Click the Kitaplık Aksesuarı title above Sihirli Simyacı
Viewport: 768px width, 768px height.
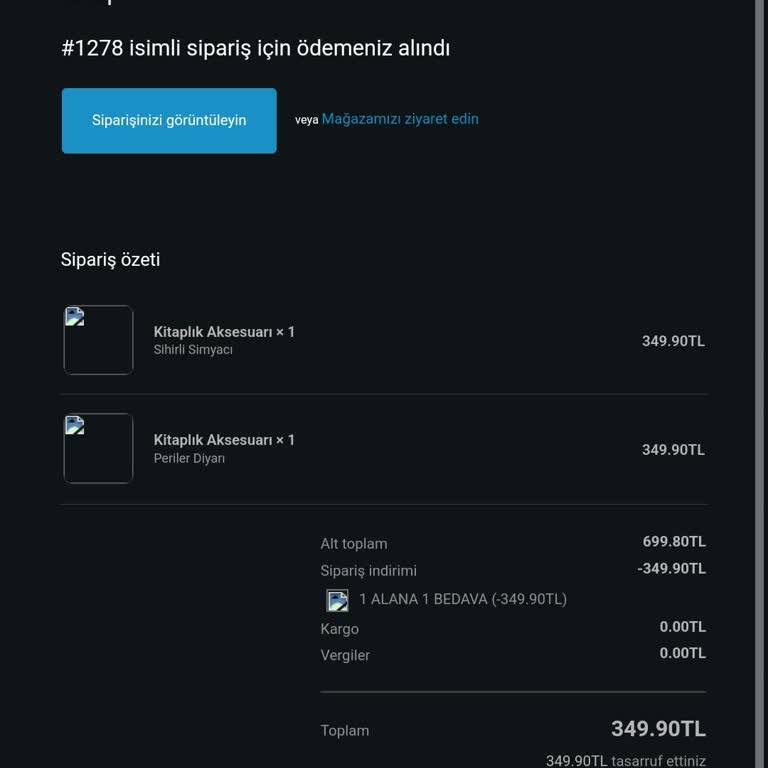pyautogui.click(x=224, y=332)
